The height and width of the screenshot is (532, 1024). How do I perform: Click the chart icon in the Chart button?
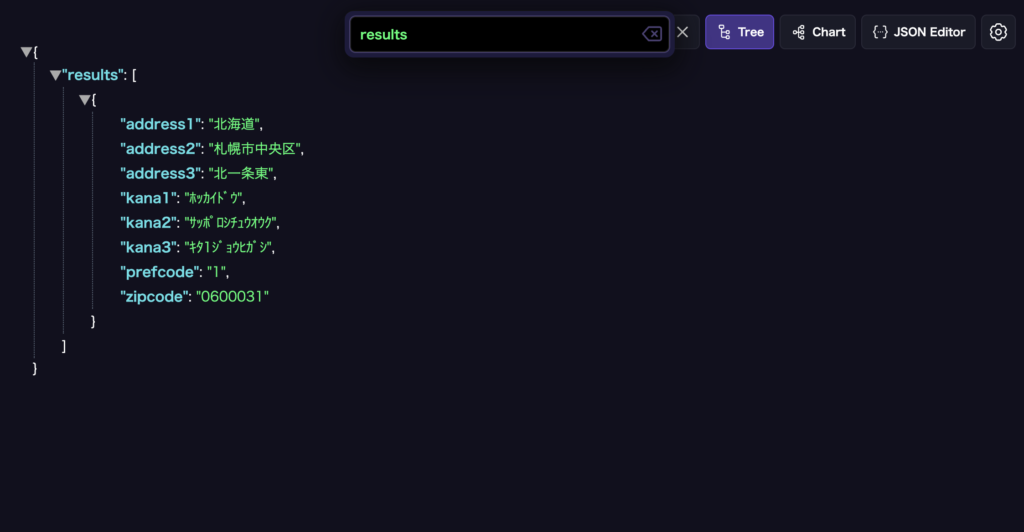(798, 32)
